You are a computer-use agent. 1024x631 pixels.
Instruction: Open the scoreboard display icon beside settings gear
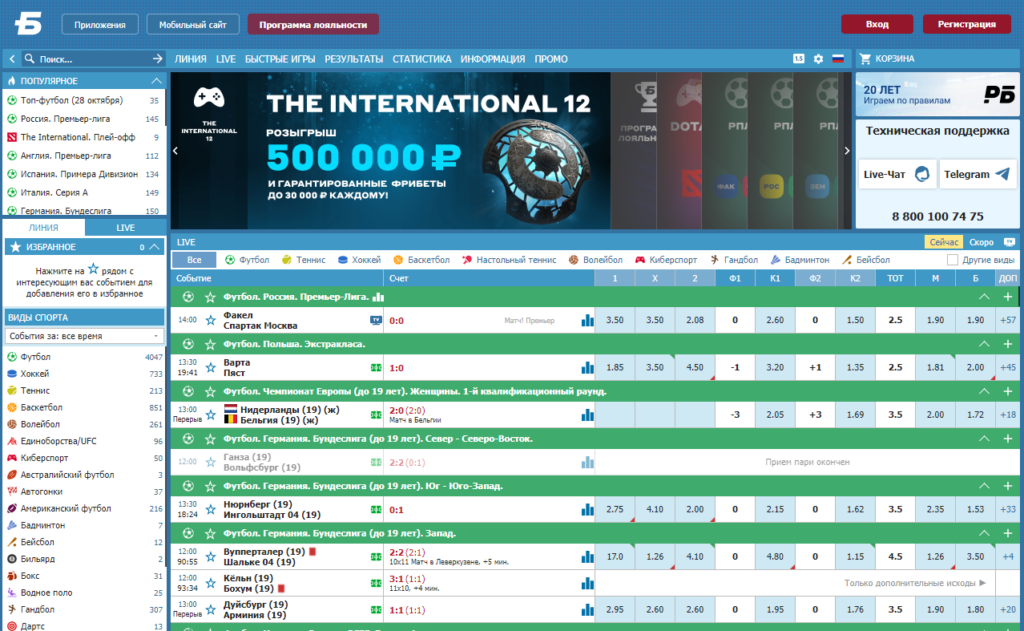(x=799, y=59)
